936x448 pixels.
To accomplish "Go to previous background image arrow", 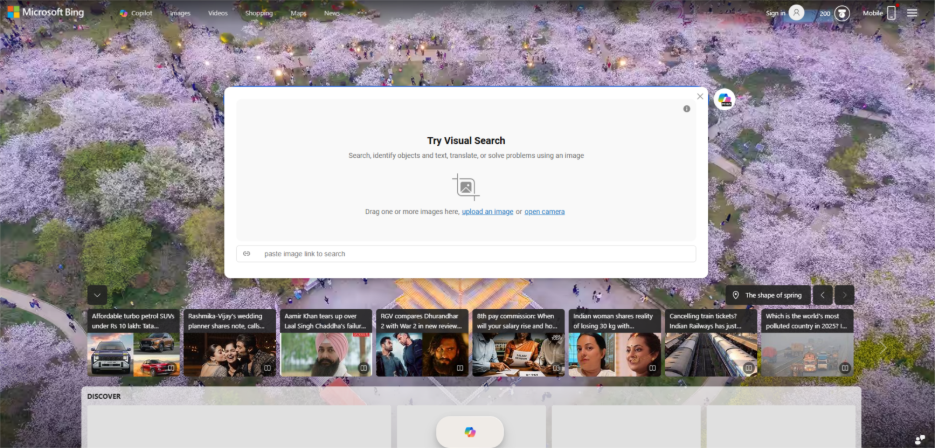I will [822, 295].
